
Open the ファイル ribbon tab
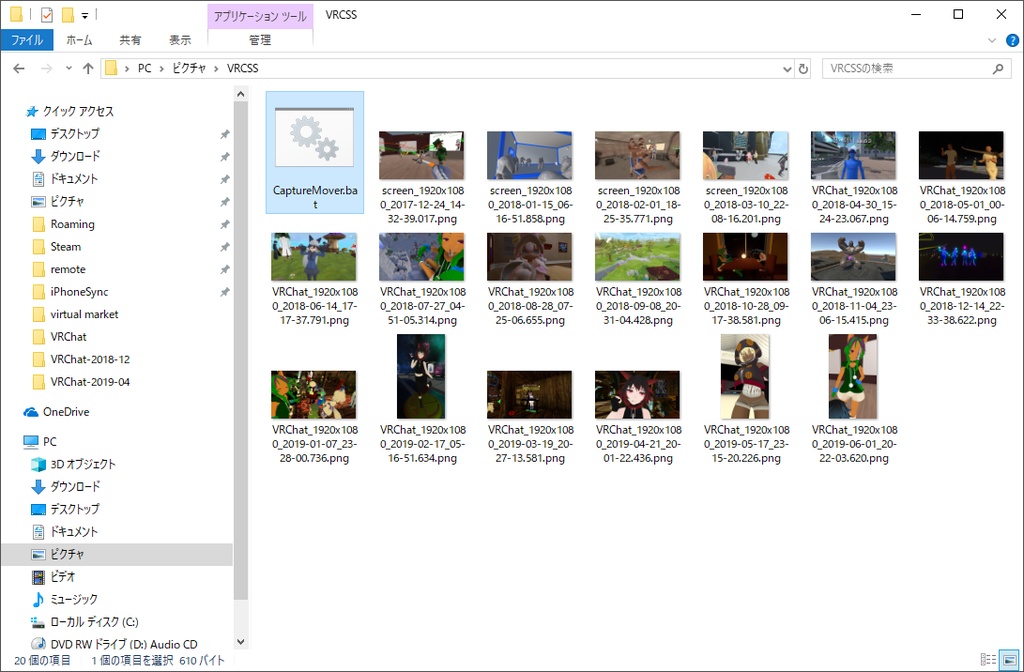click(27, 40)
